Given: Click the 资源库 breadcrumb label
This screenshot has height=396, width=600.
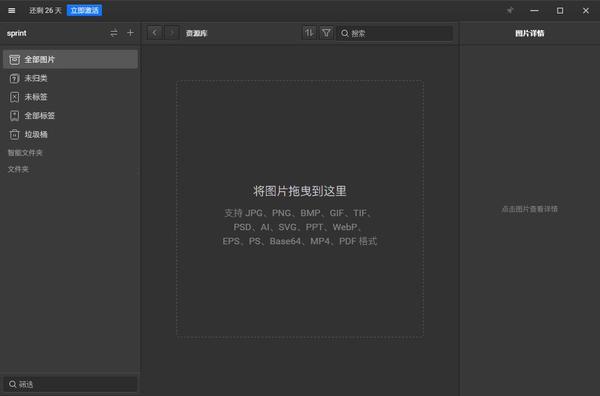Looking at the screenshot, I should pyautogui.click(x=196, y=33).
